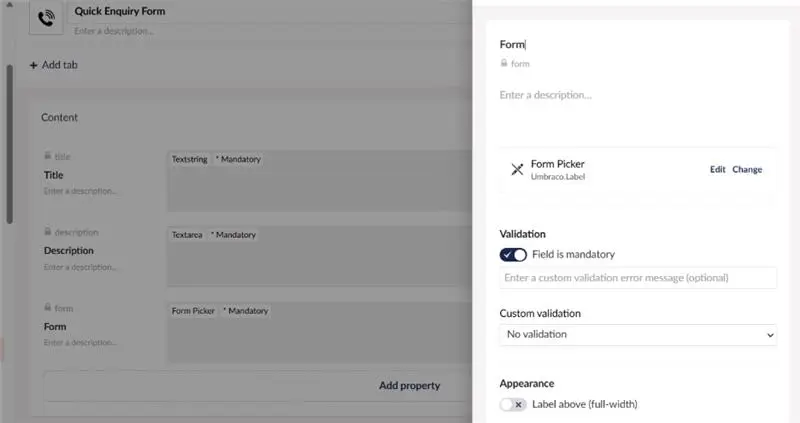
Task: Click the Quick Enquiry Form name field
Action: coord(270,11)
